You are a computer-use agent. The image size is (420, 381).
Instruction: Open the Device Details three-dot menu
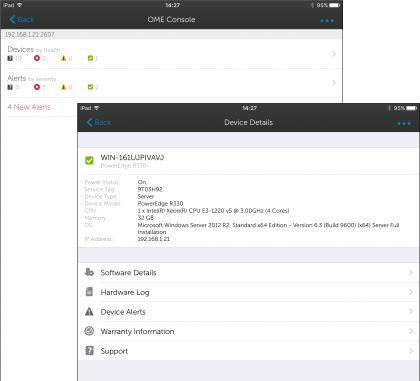click(x=404, y=124)
